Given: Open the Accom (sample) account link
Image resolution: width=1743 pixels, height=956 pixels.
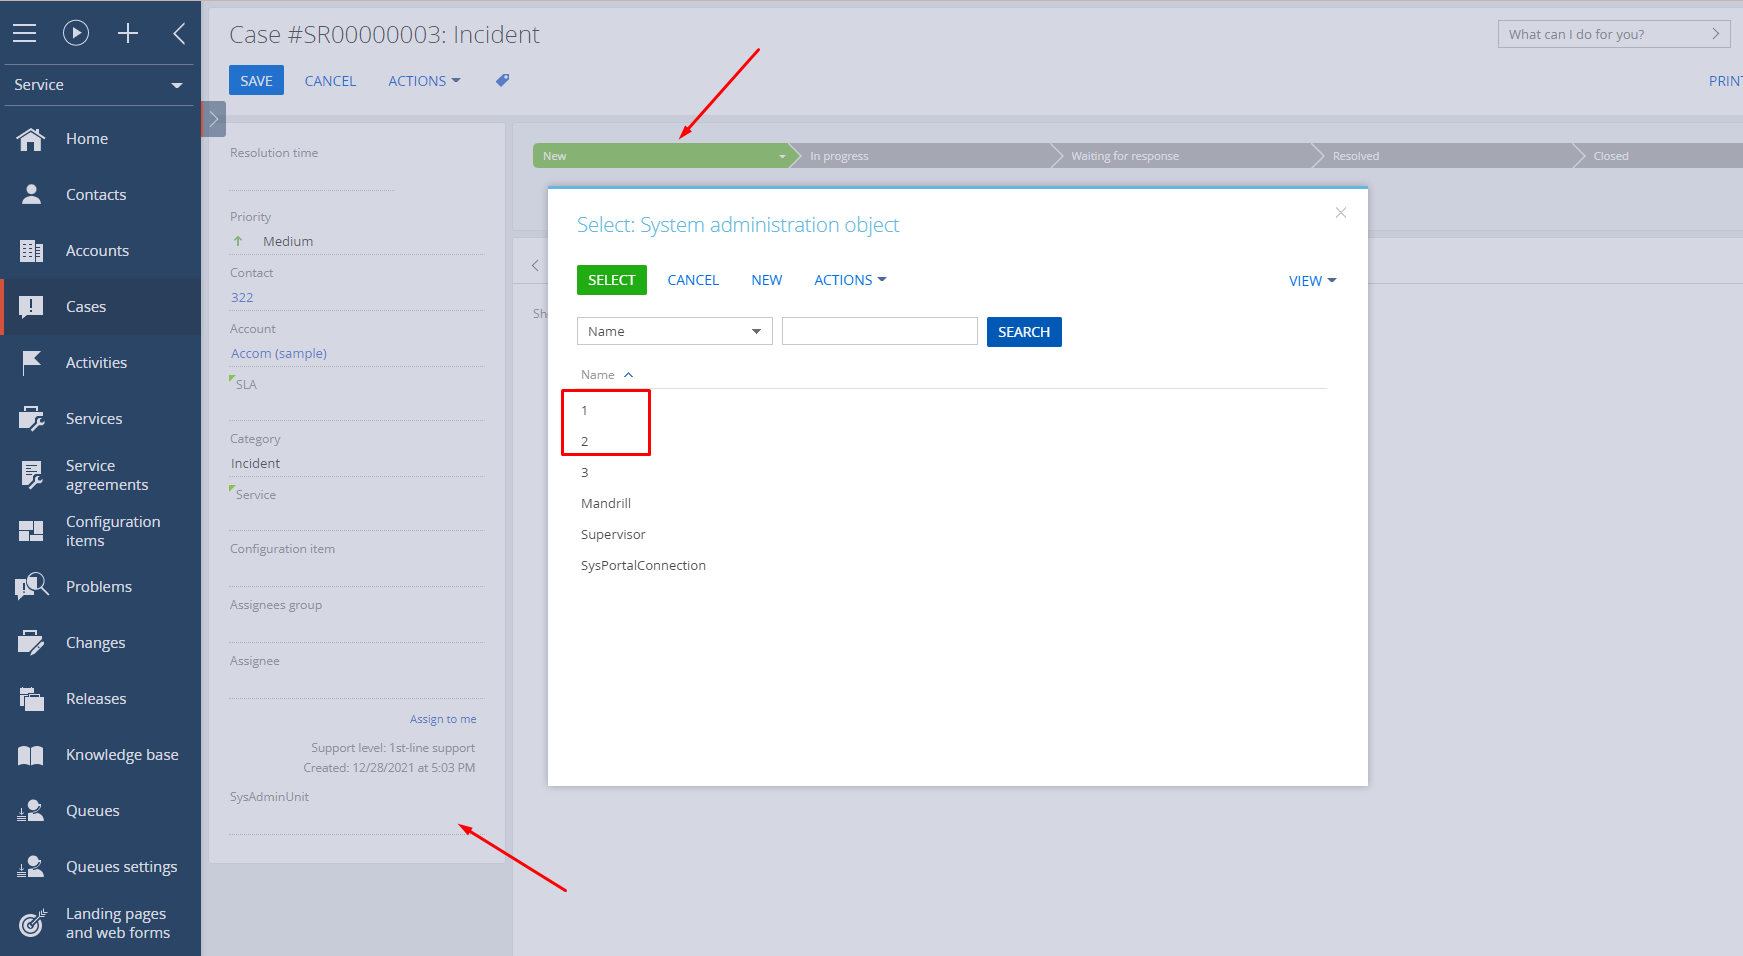Looking at the screenshot, I should tap(279, 354).
